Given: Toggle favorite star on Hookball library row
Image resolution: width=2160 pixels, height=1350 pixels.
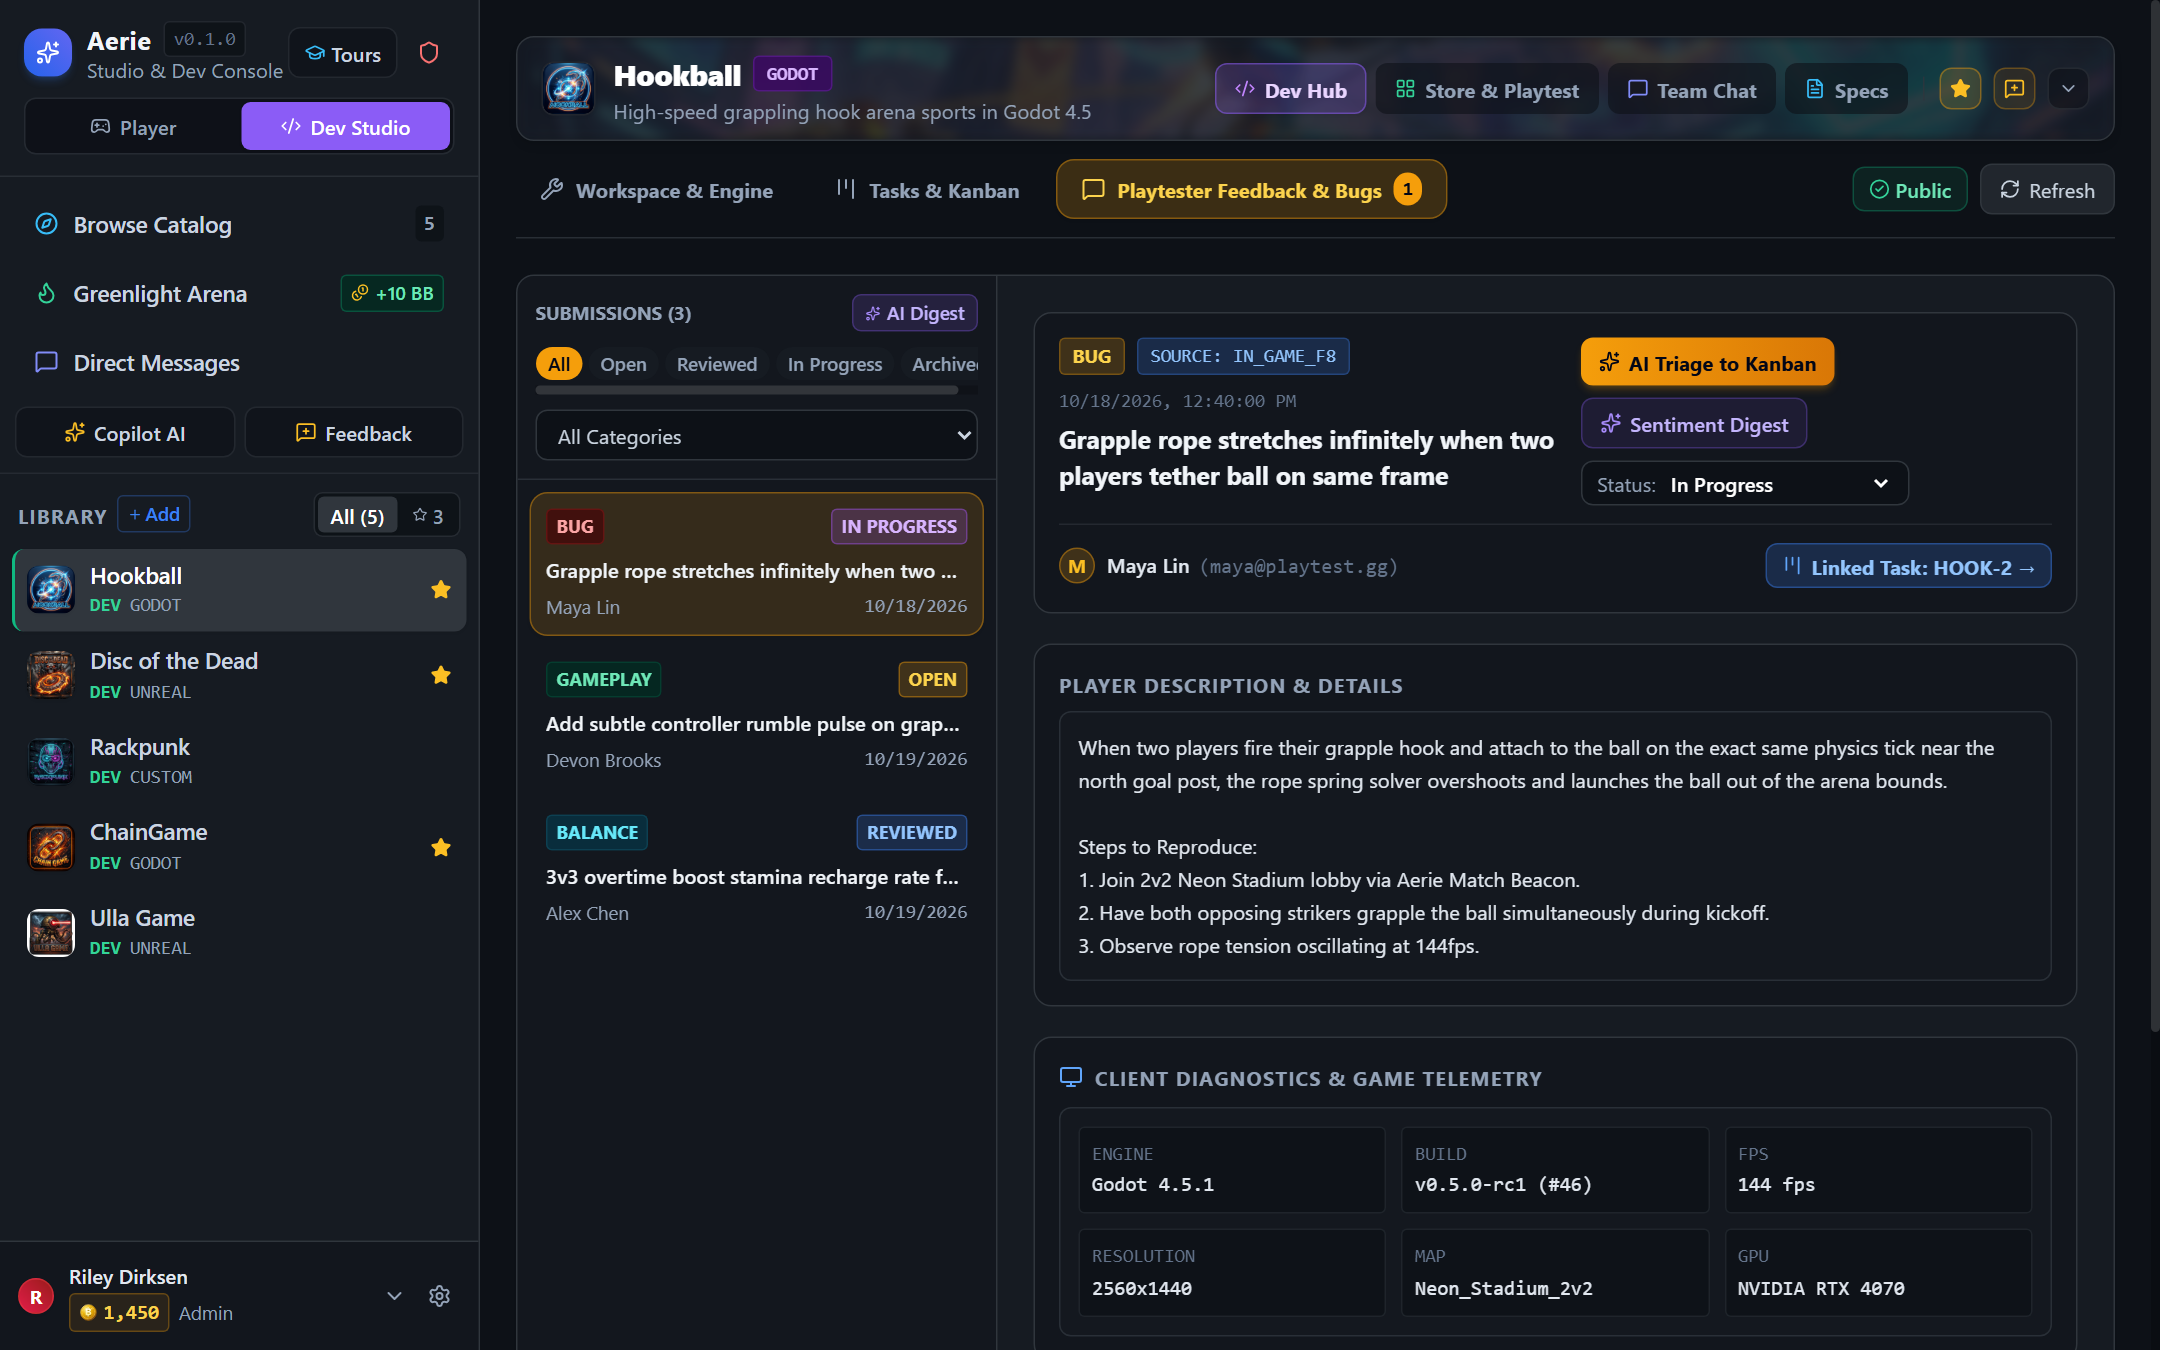Looking at the screenshot, I should (x=440, y=590).
